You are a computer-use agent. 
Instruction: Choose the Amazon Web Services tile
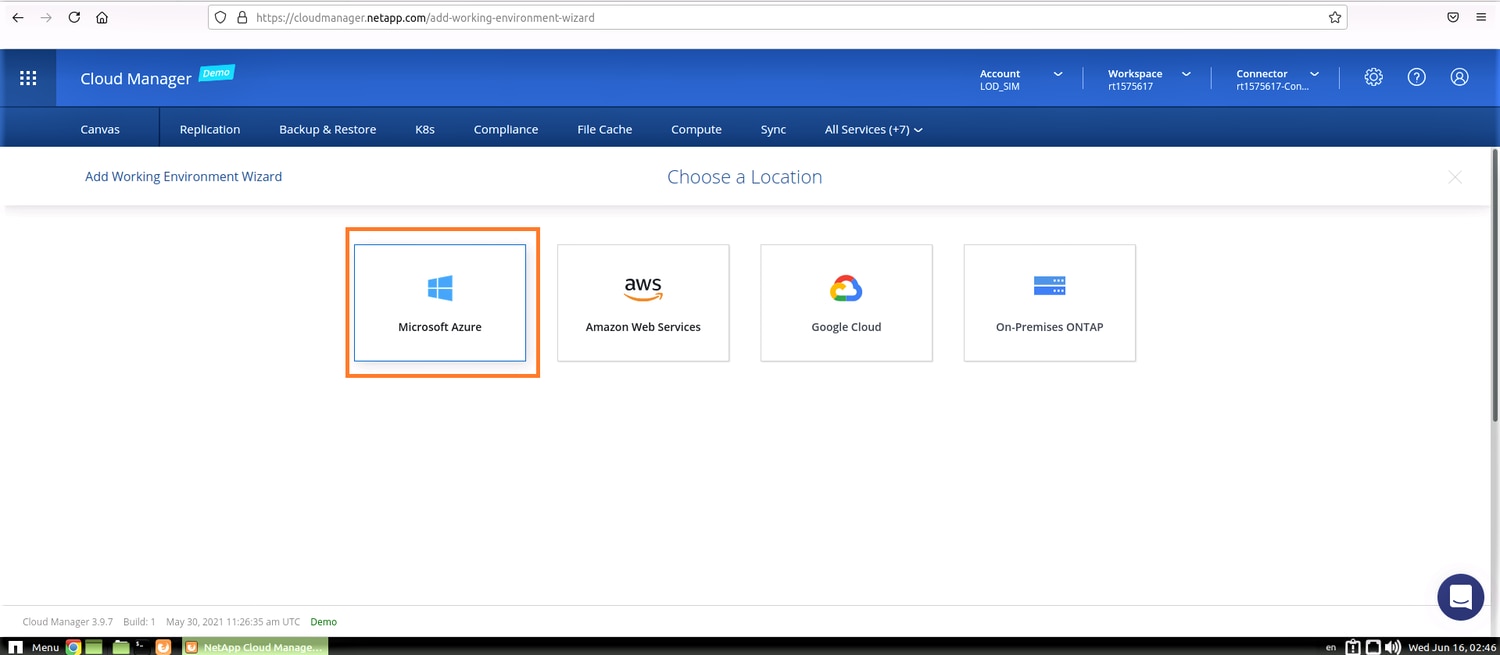pyautogui.click(x=643, y=302)
